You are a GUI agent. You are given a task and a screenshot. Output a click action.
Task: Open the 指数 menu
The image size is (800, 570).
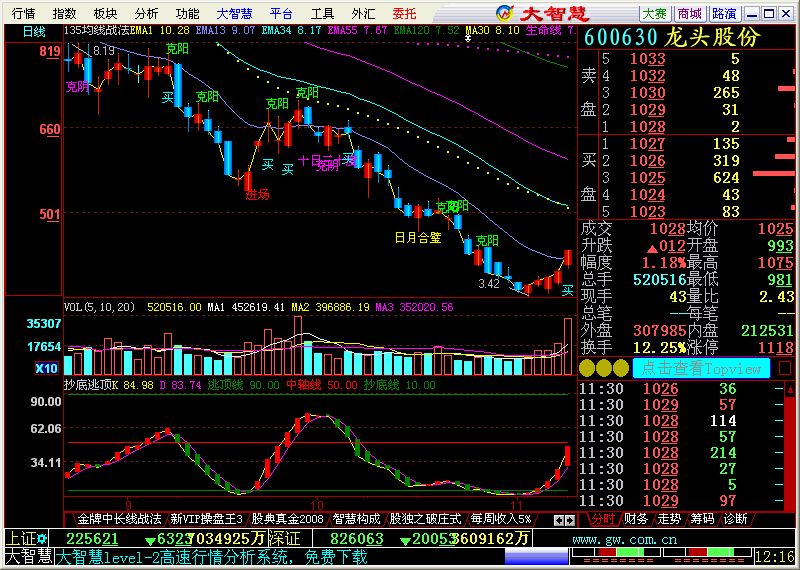pyautogui.click(x=65, y=13)
